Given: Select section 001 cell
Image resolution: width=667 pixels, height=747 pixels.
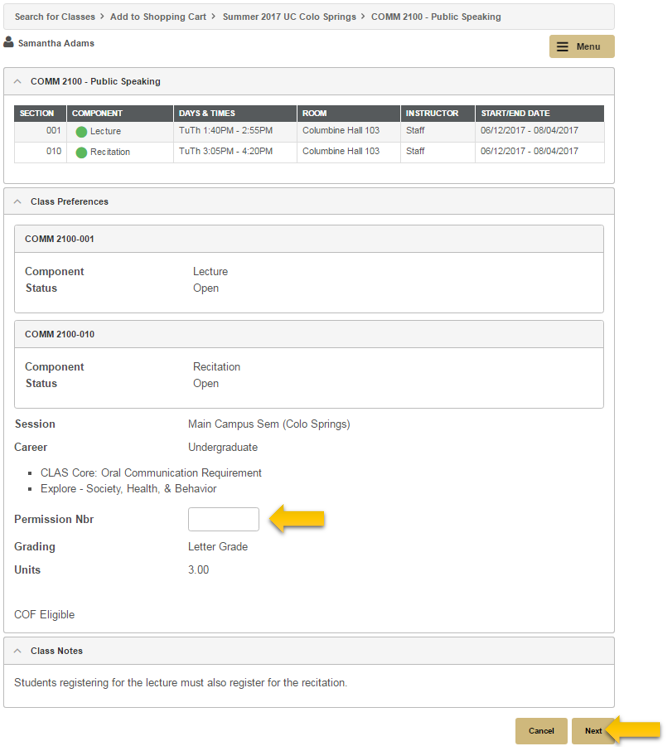Looking at the screenshot, I should coord(40,132).
